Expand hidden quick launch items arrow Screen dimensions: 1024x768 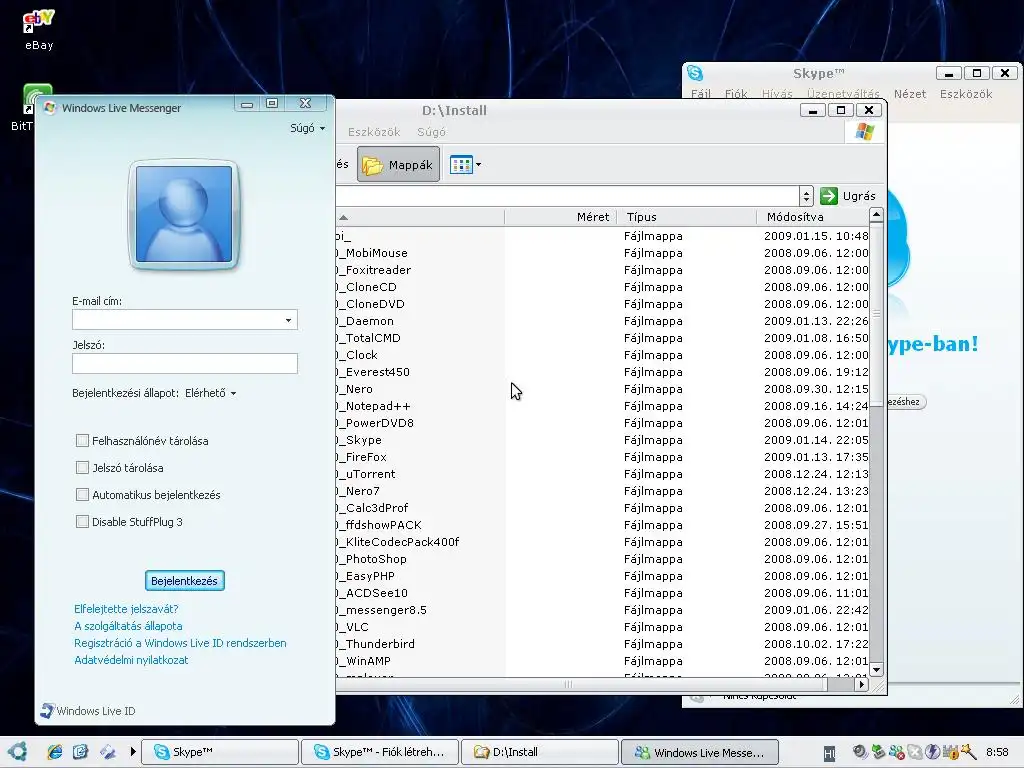coord(133,752)
